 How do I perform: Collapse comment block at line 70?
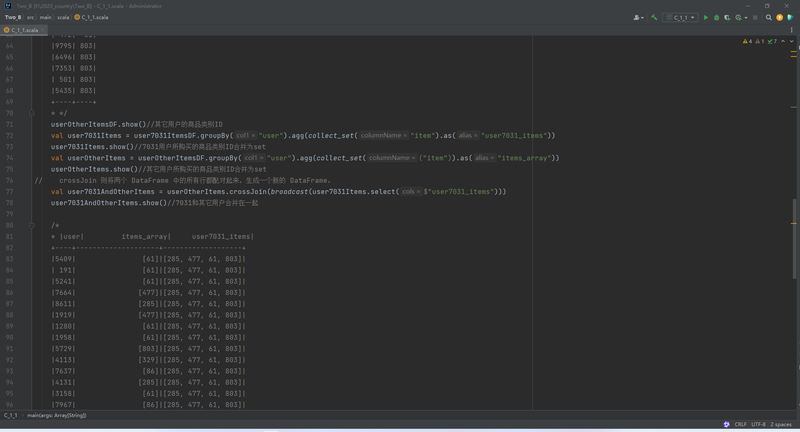point(32,113)
